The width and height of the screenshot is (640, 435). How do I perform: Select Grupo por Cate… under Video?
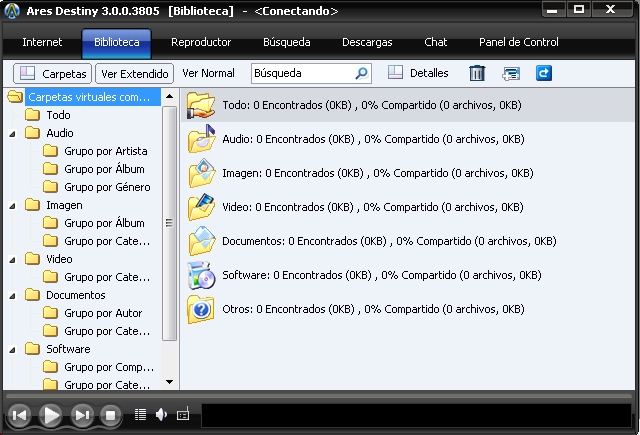pos(107,277)
